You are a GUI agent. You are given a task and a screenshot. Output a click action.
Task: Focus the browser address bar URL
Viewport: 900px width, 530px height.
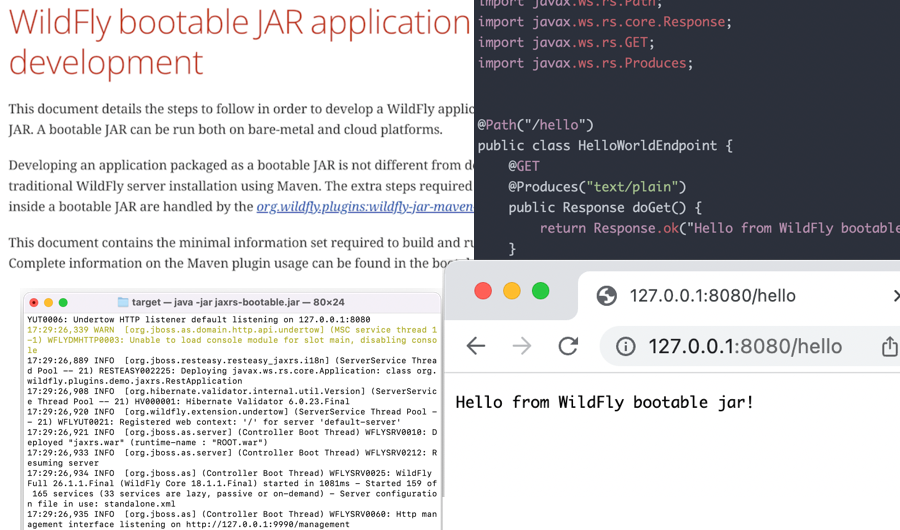[x=745, y=347]
